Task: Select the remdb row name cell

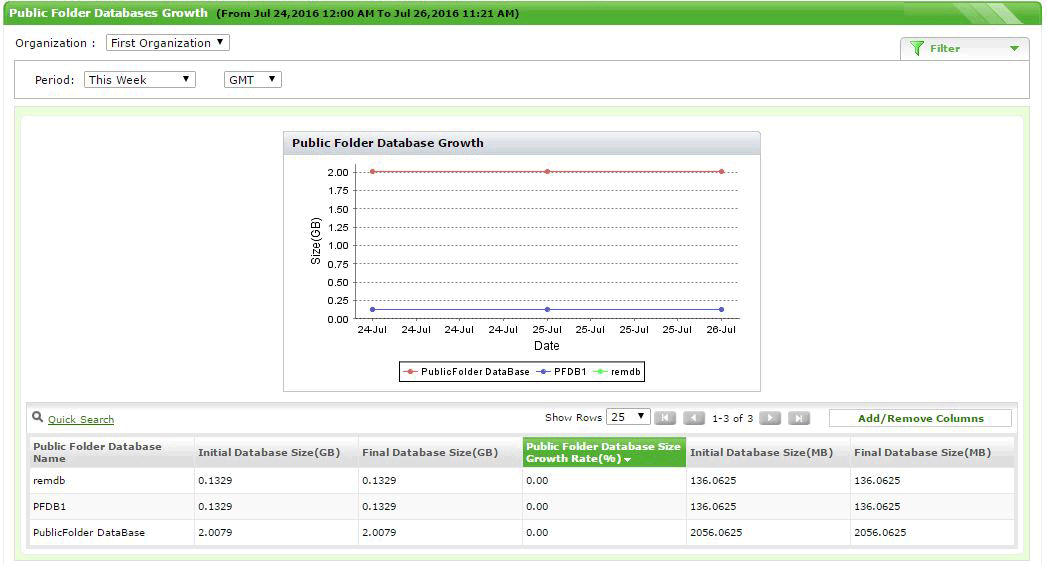Action: pos(111,480)
